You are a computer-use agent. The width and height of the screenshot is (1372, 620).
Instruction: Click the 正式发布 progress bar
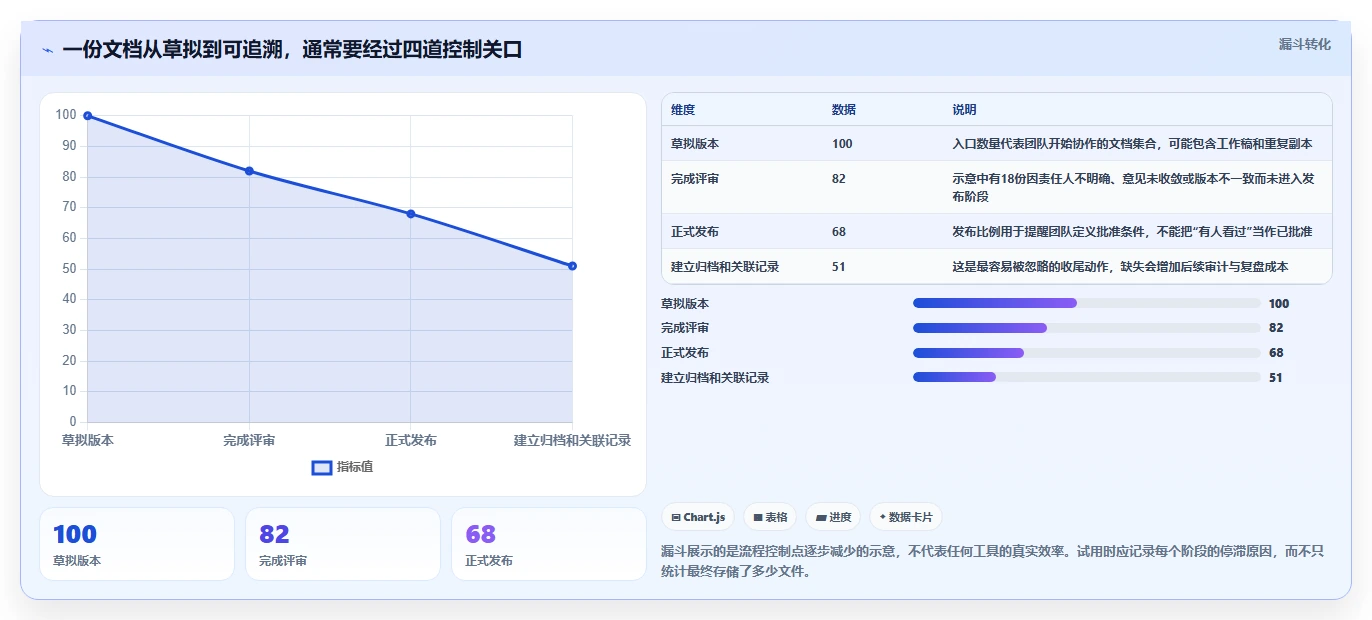pyautogui.click(x=1087, y=353)
